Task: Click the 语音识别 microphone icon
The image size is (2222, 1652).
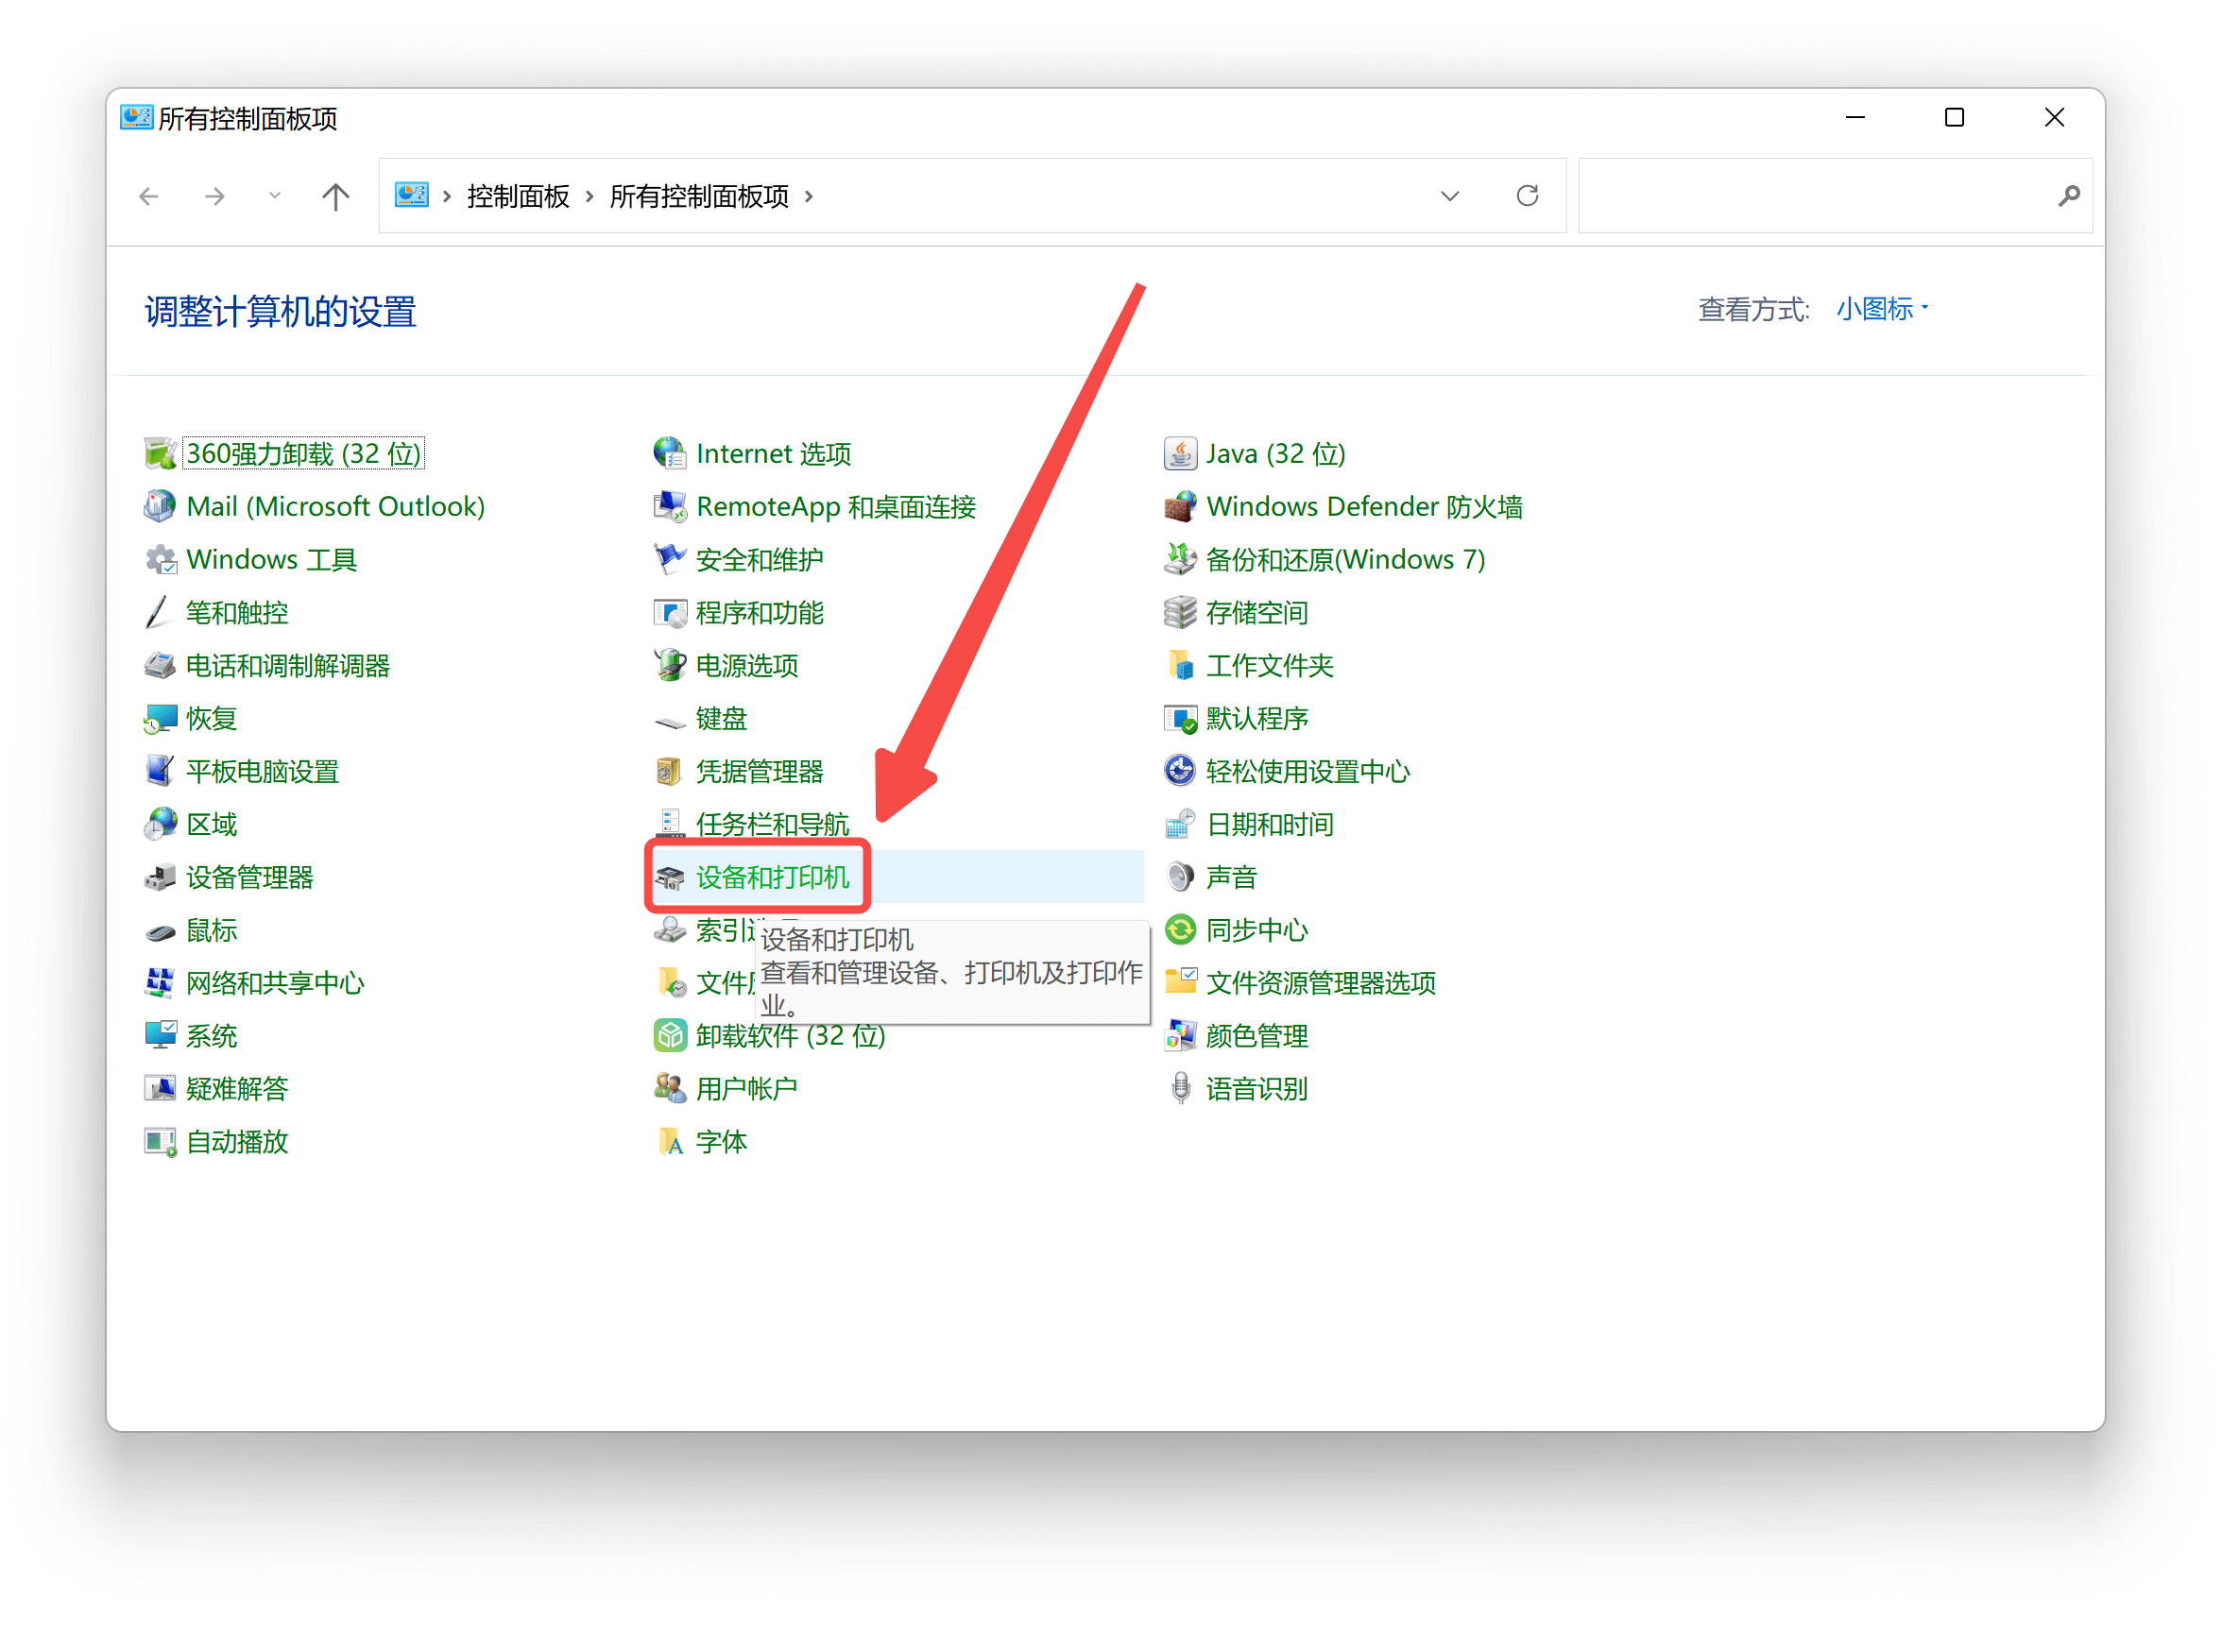Action: pyautogui.click(x=1180, y=1089)
